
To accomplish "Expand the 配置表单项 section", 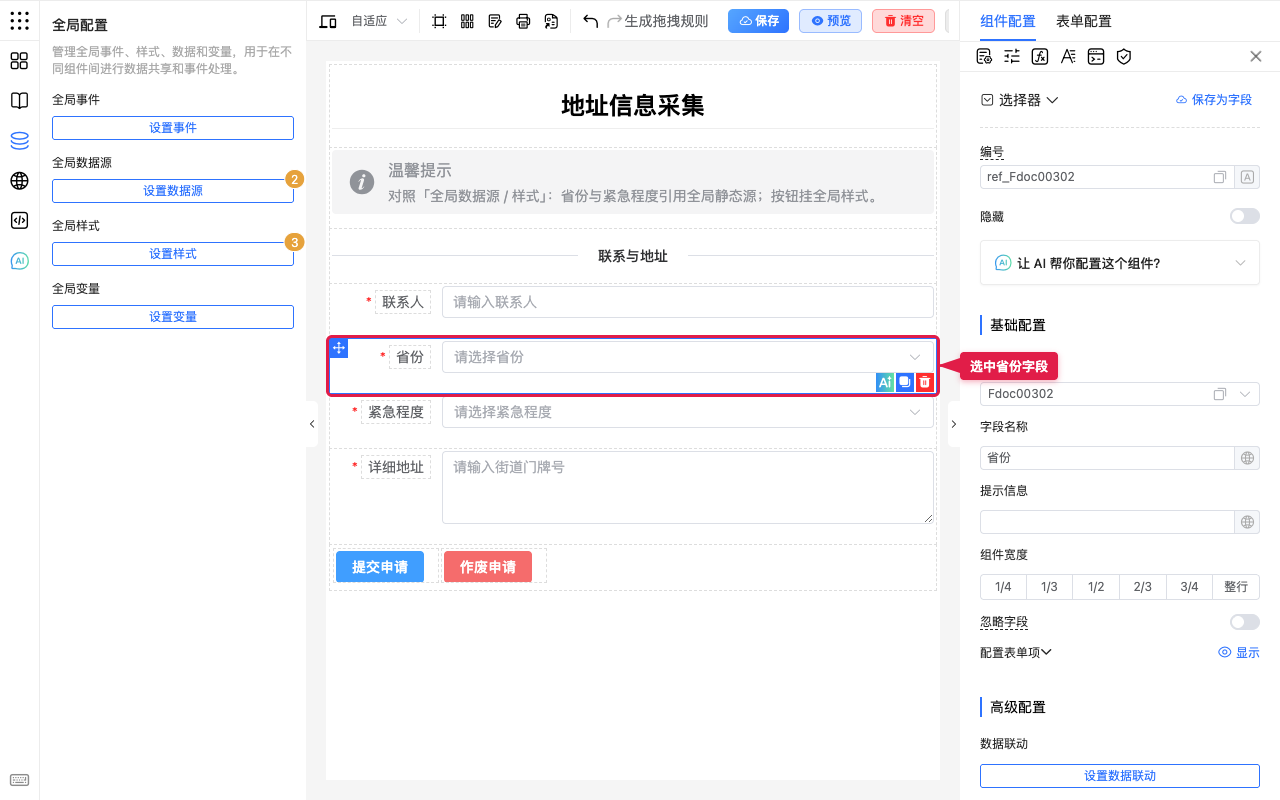I will [1016, 652].
